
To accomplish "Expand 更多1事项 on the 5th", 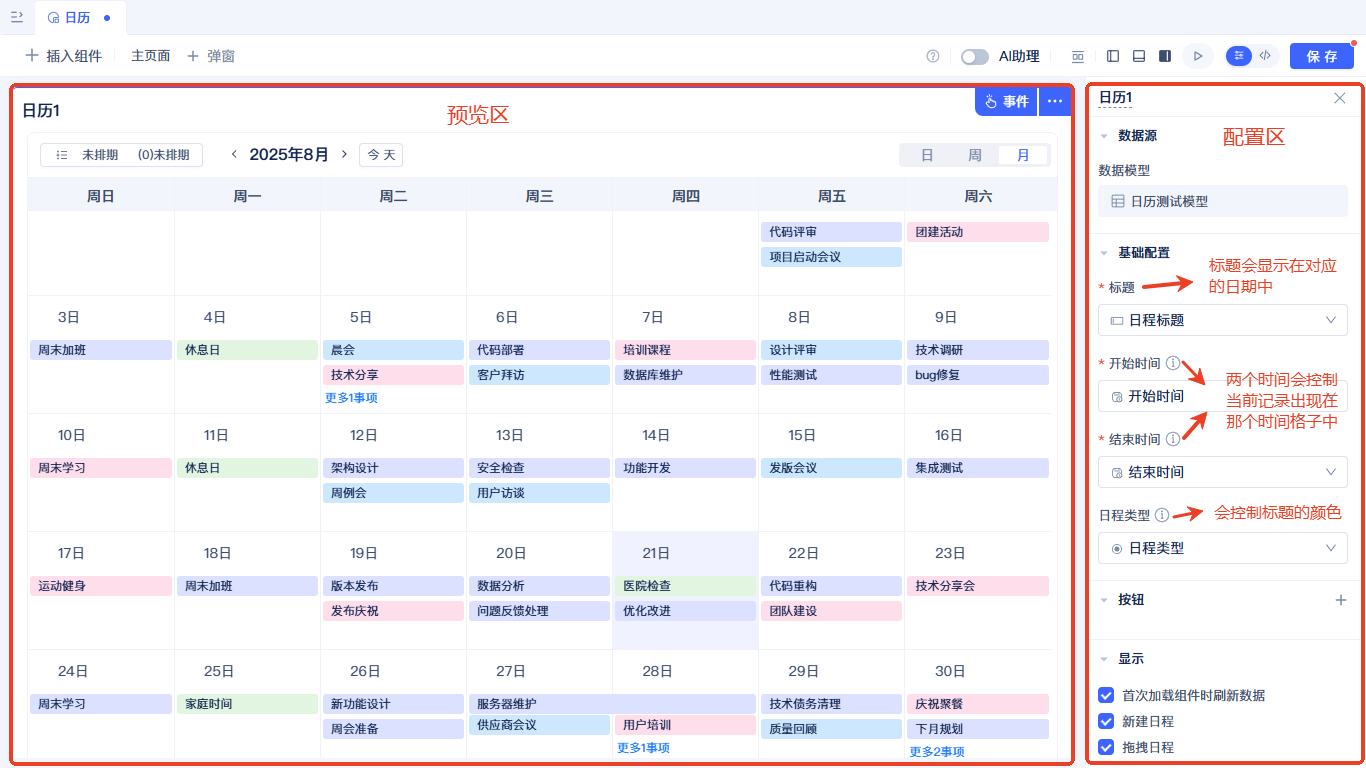I will click(x=351, y=398).
